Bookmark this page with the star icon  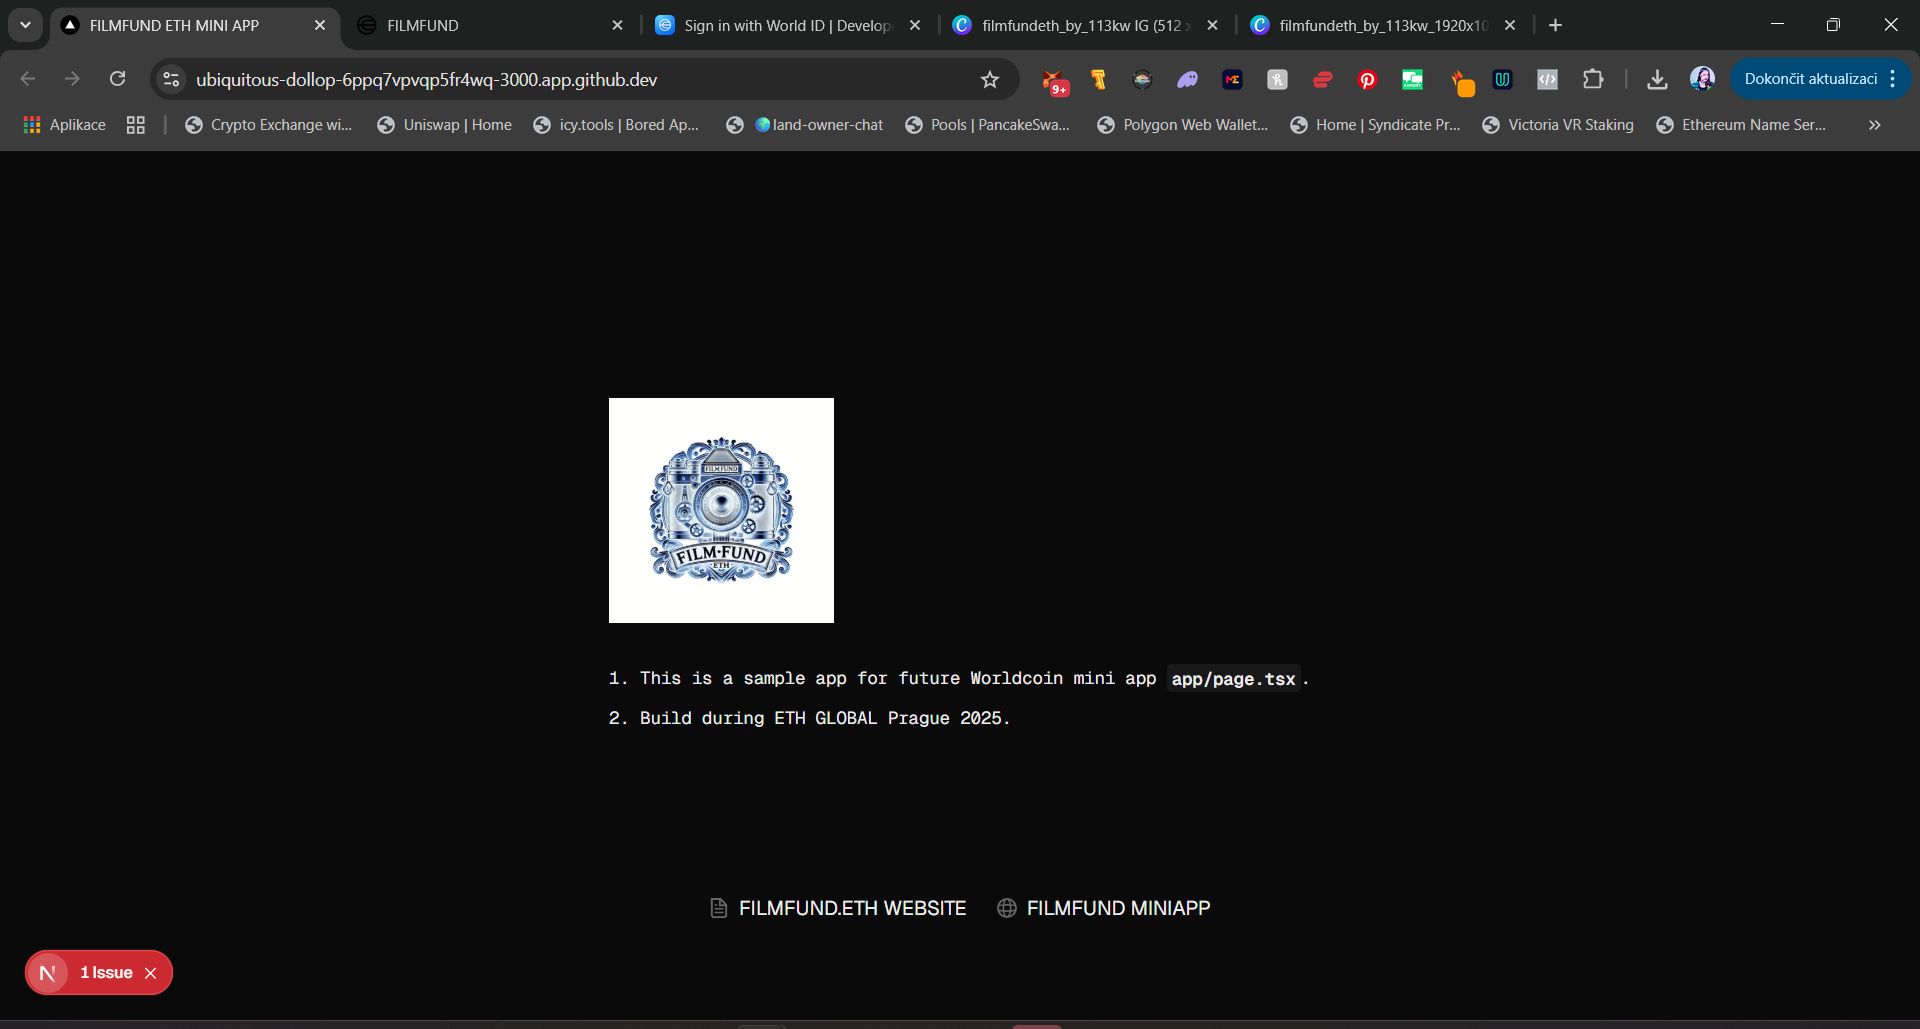pyautogui.click(x=989, y=80)
